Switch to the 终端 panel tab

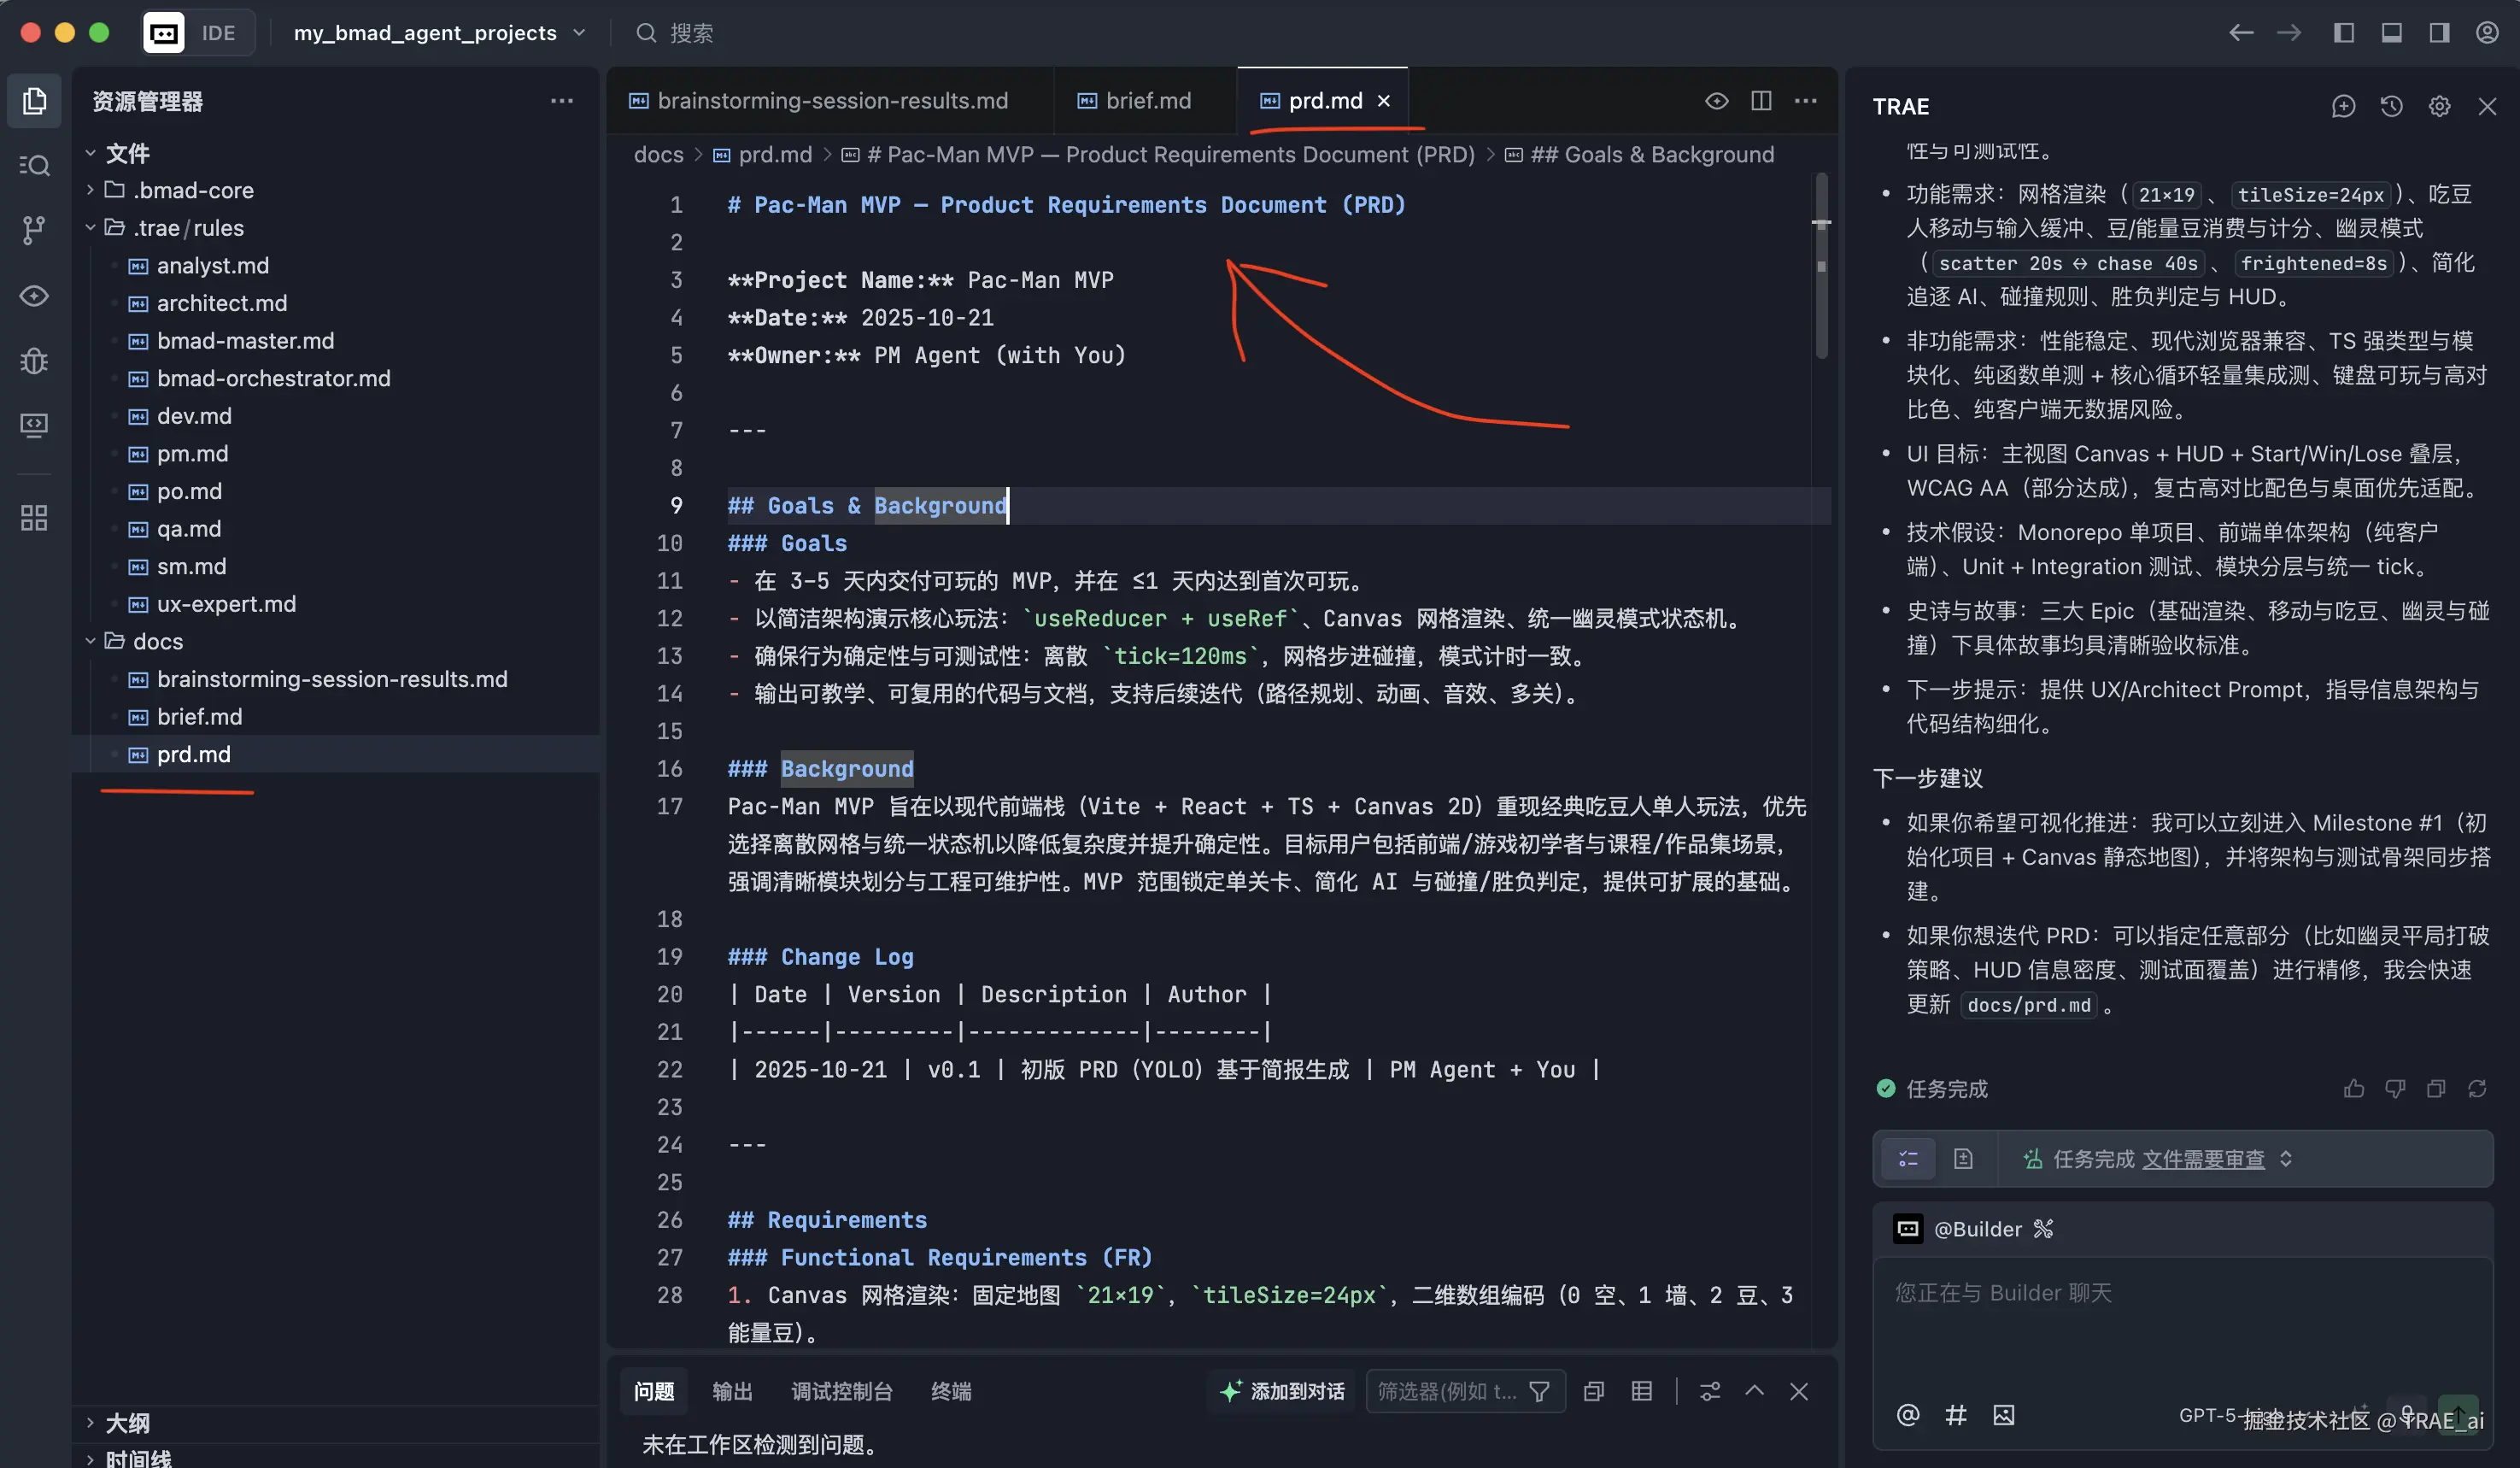950,1392
